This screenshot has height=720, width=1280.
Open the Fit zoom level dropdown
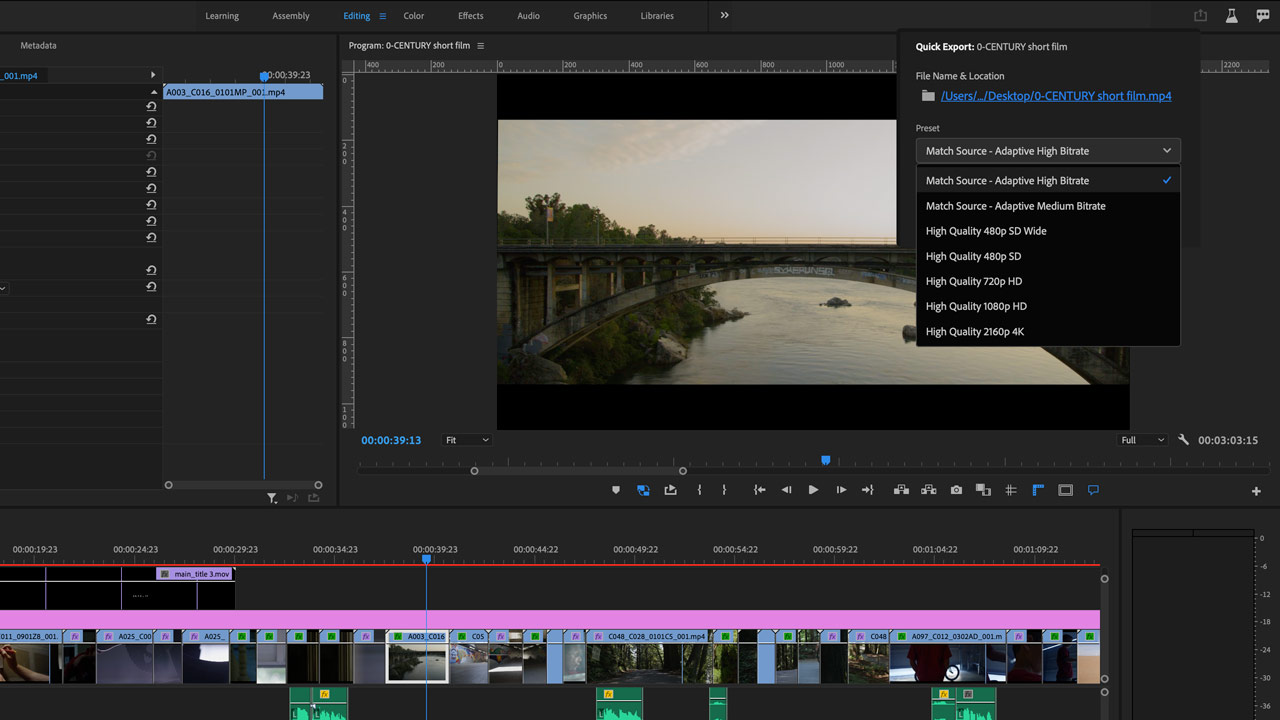(467, 440)
